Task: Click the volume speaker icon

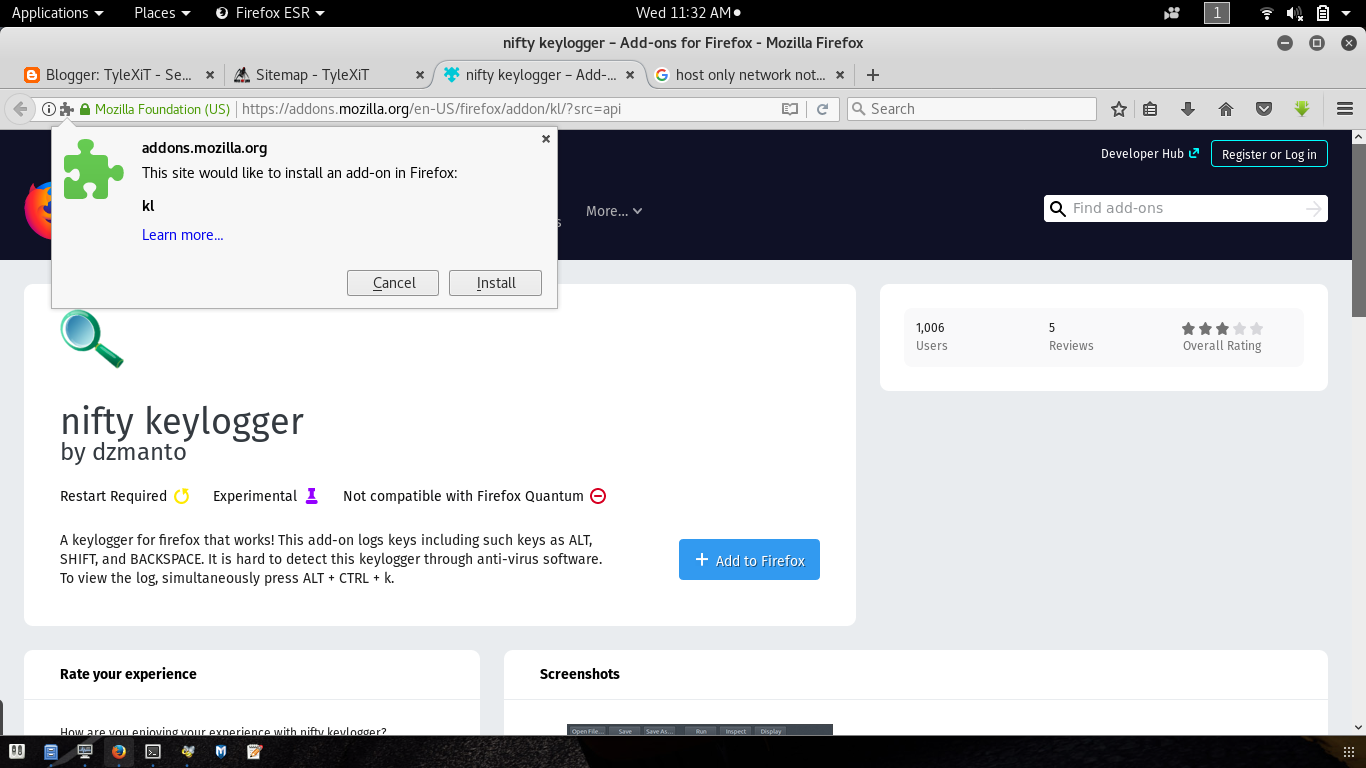Action: [1293, 13]
